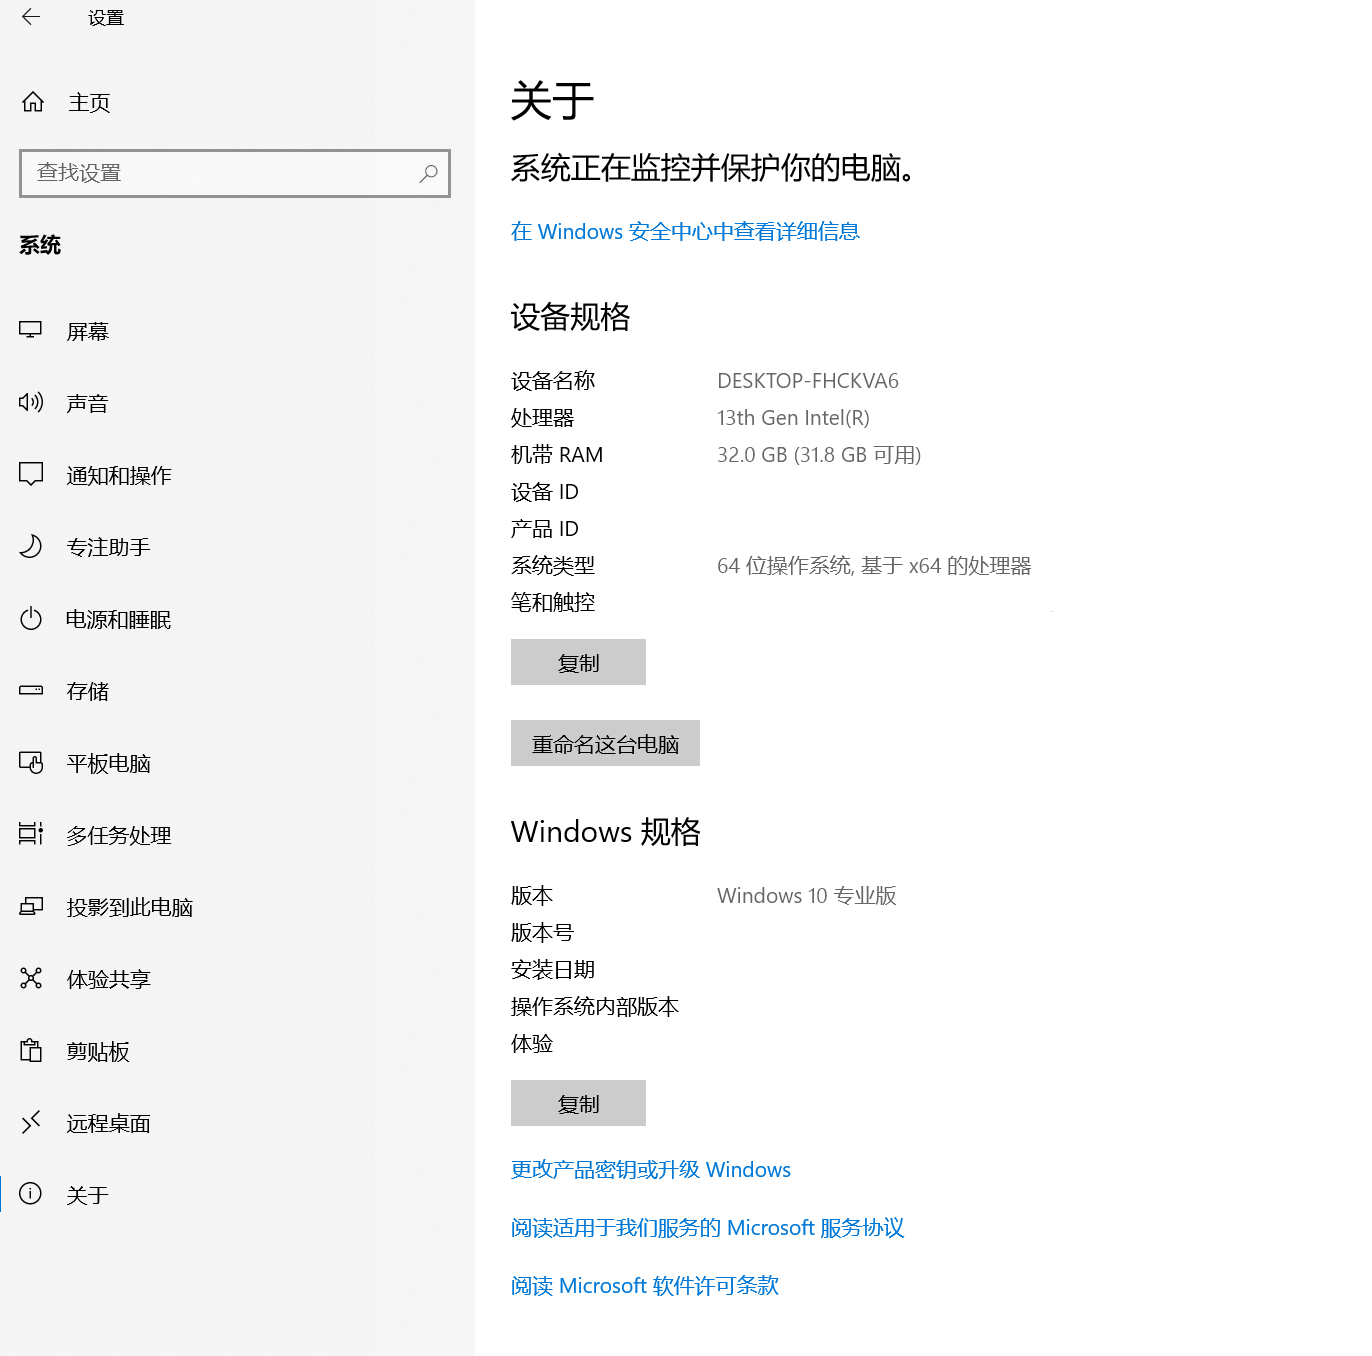Select 存储 in sidebar
The width and height of the screenshot is (1372, 1356).
click(237, 691)
